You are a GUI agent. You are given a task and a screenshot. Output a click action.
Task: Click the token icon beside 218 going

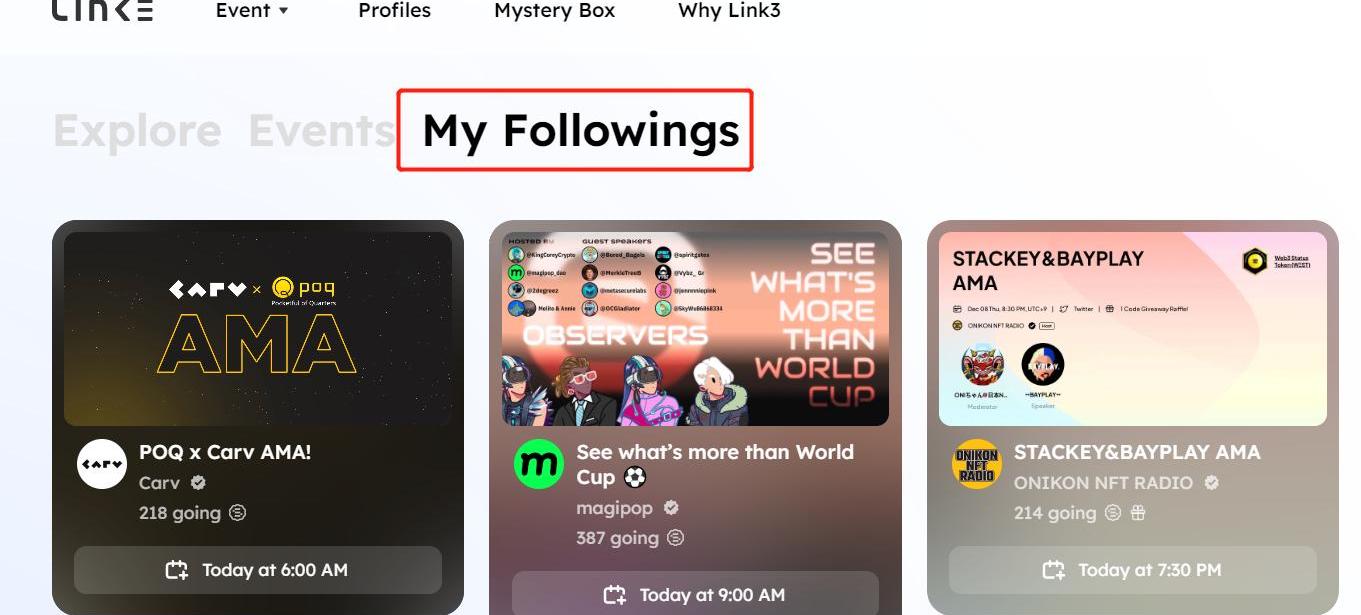tap(237, 513)
